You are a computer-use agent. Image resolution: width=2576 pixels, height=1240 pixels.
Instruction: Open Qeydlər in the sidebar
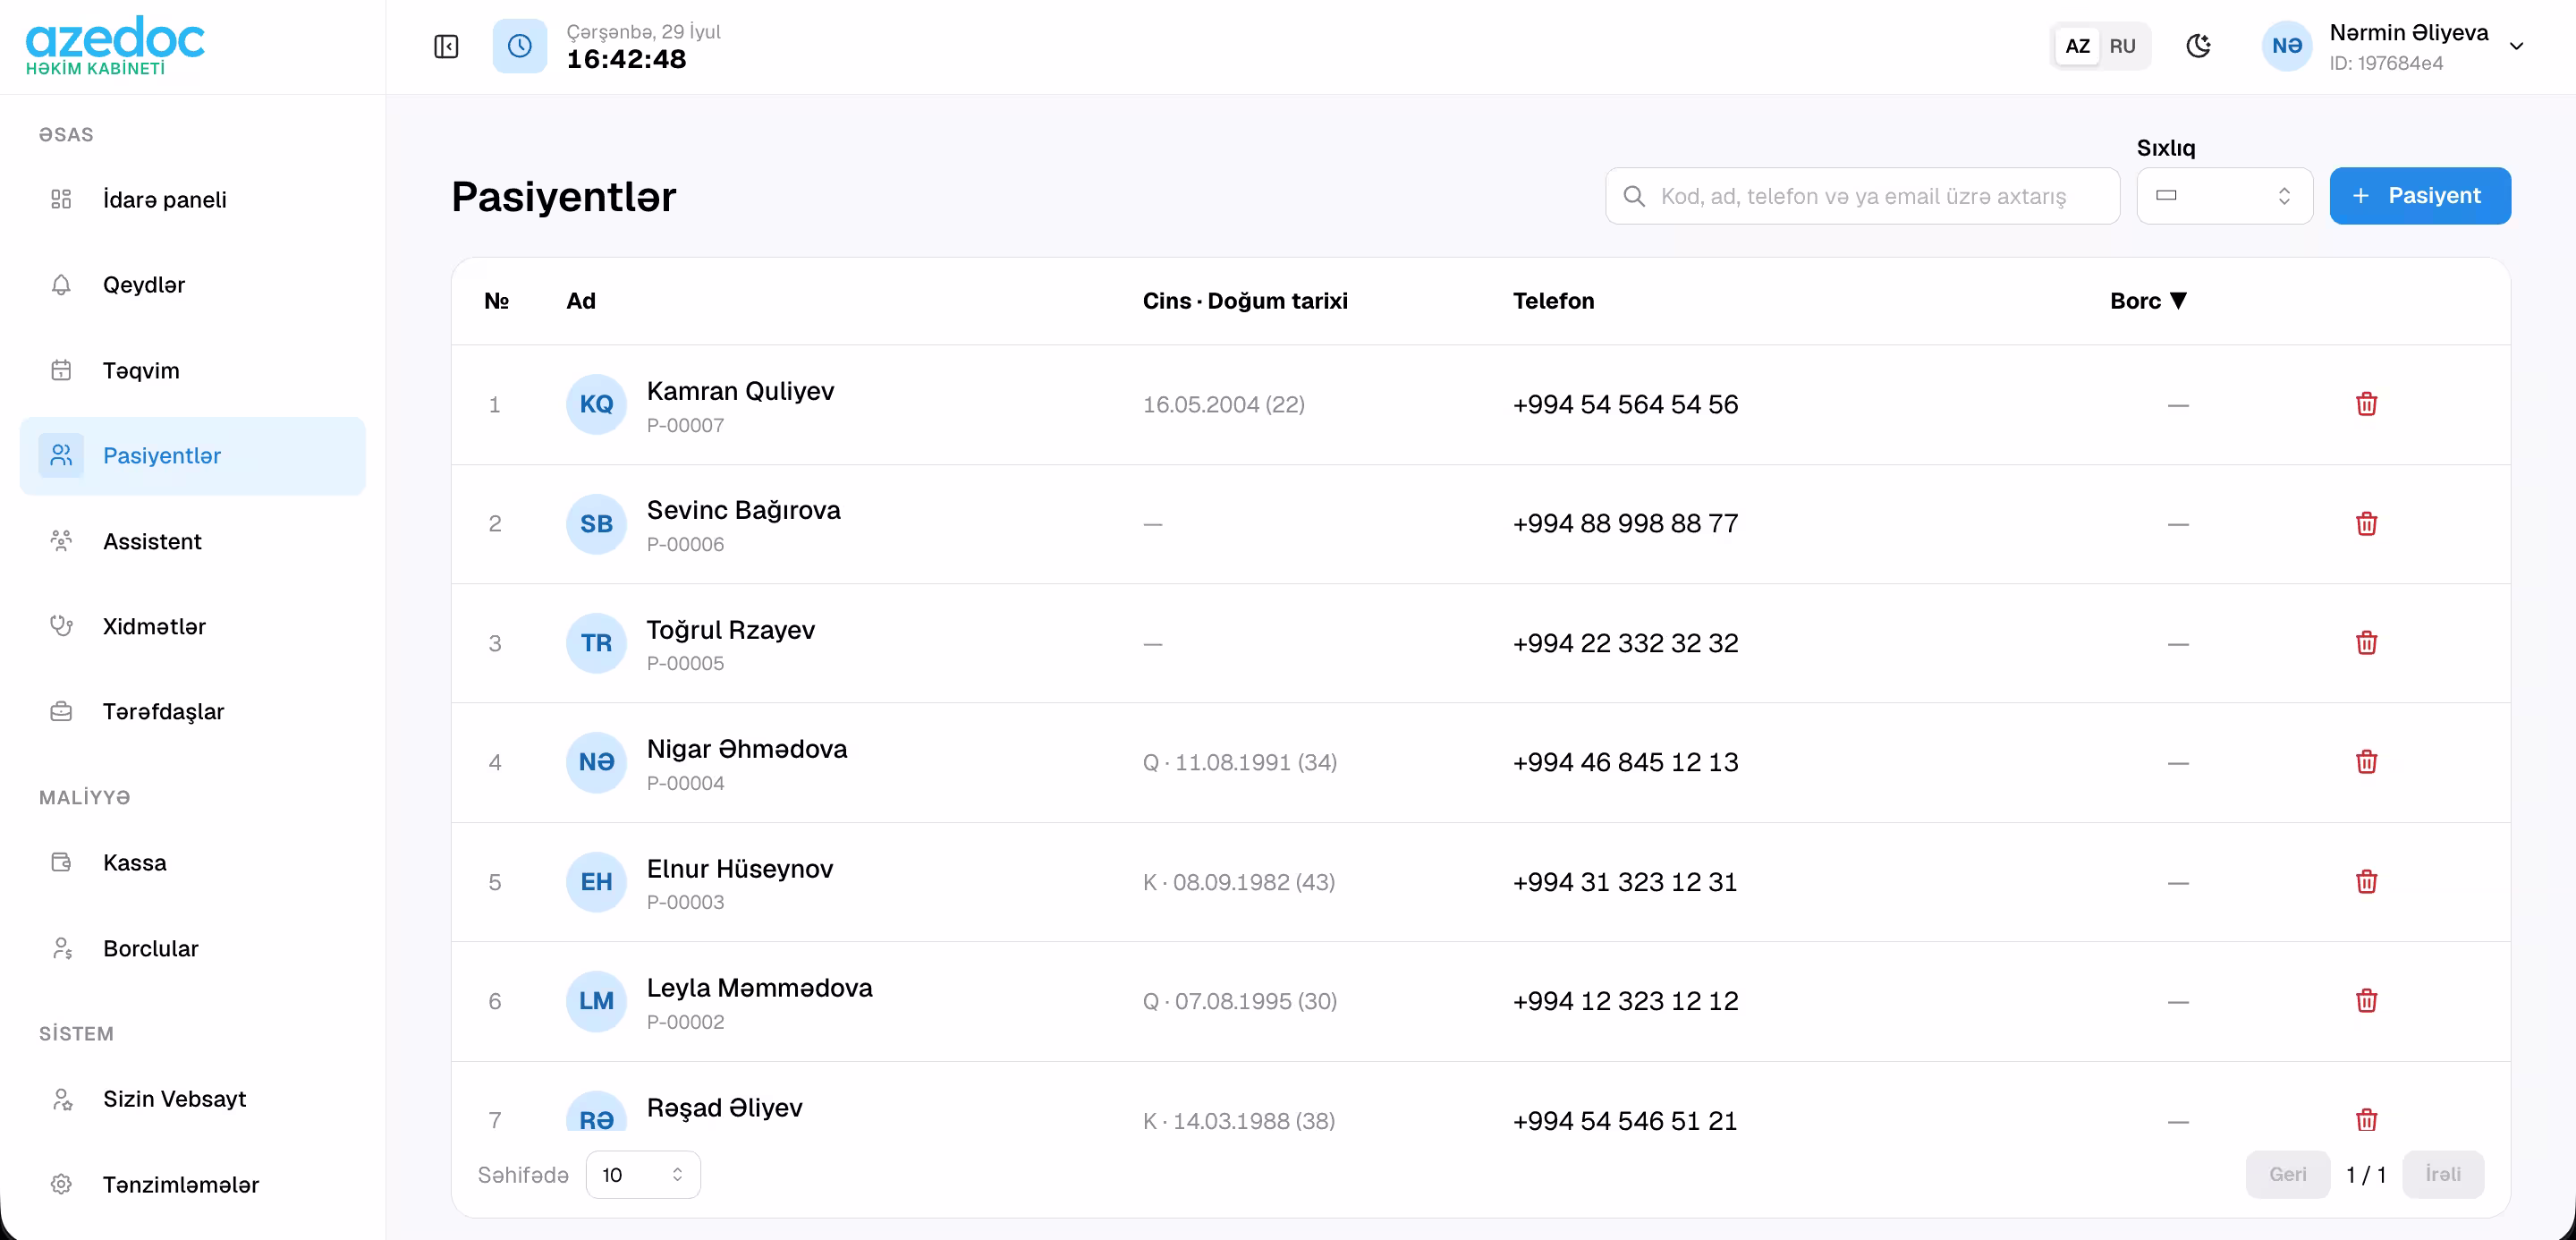[x=192, y=285]
